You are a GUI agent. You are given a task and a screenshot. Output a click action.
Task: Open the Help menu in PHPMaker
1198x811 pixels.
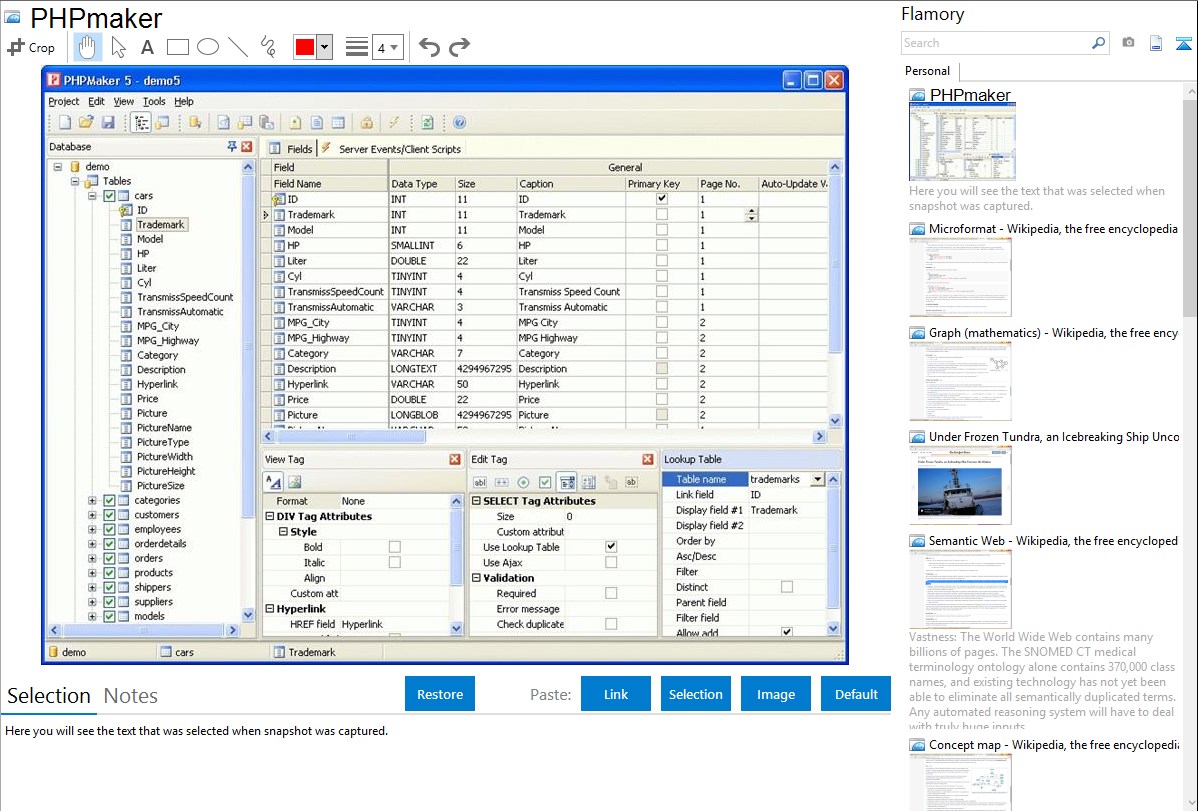click(183, 101)
